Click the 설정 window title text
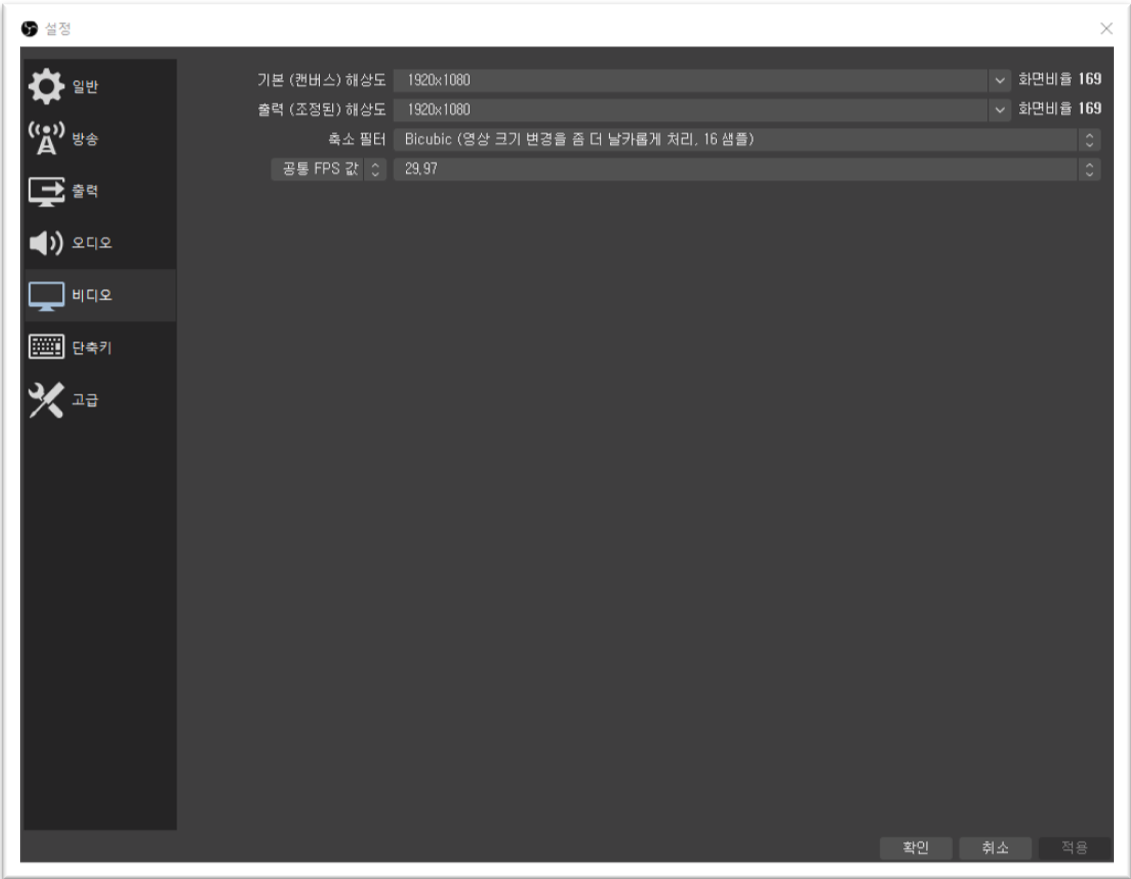1131x879 pixels. [58, 29]
